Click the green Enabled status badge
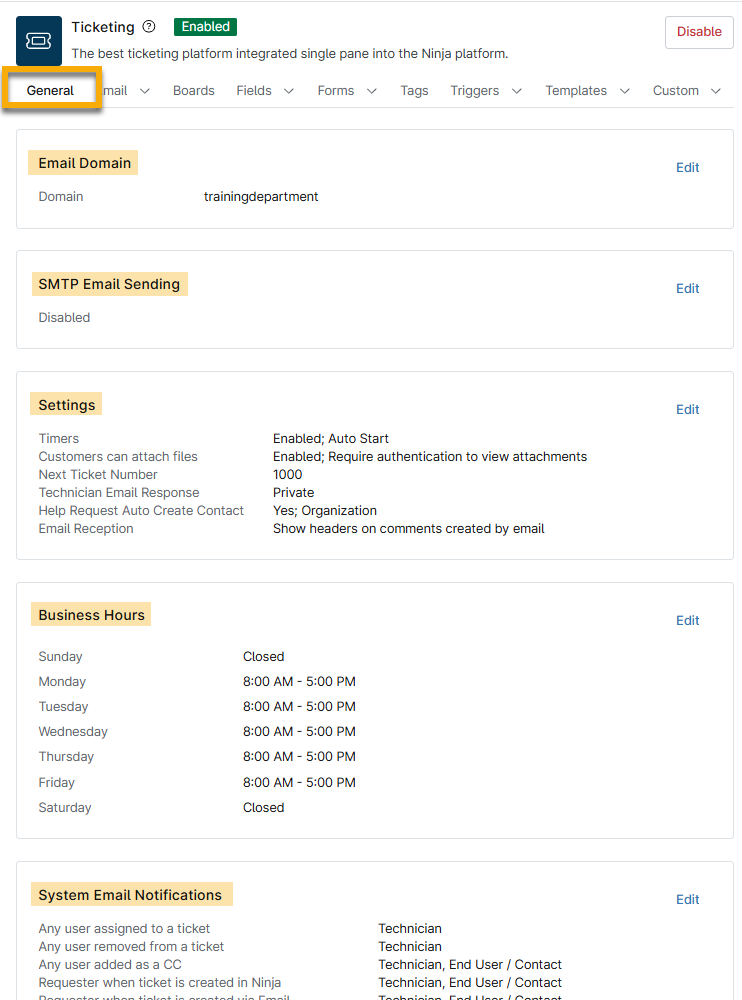Image resolution: width=742 pixels, height=1000 pixels. (205, 27)
